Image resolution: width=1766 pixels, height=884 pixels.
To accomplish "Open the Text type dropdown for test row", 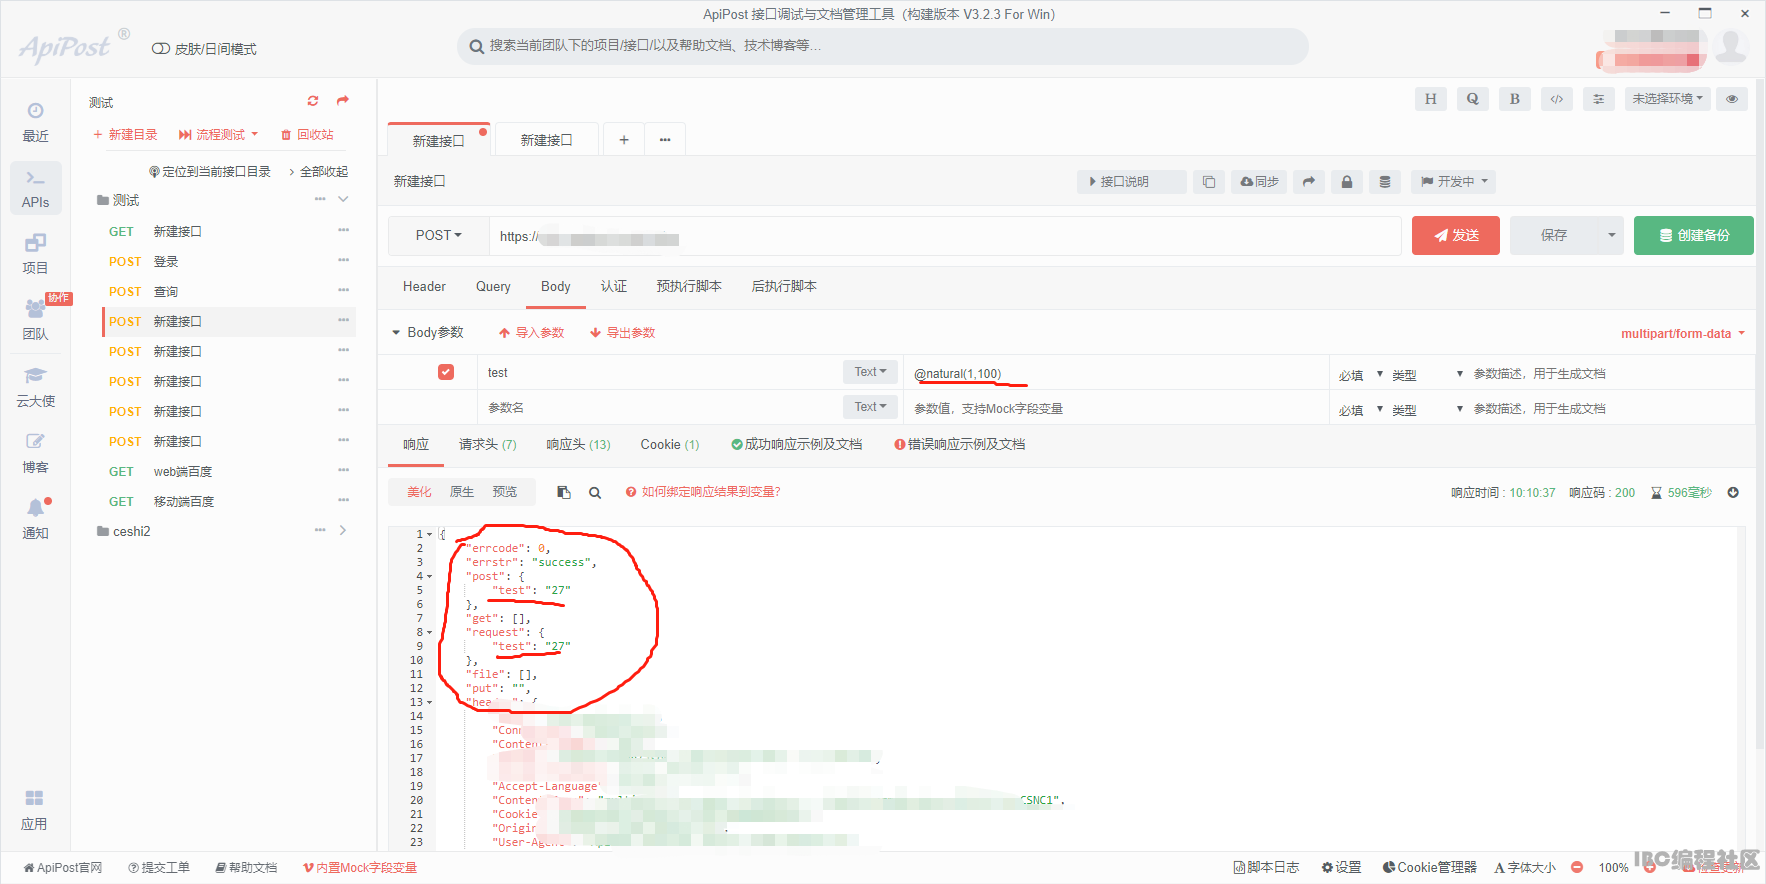I will tap(870, 372).
